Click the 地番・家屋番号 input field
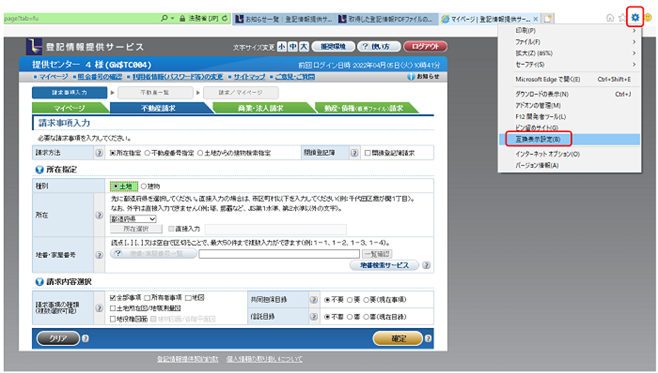Screen dimensions: 658x373 click(x=279, y=254)
